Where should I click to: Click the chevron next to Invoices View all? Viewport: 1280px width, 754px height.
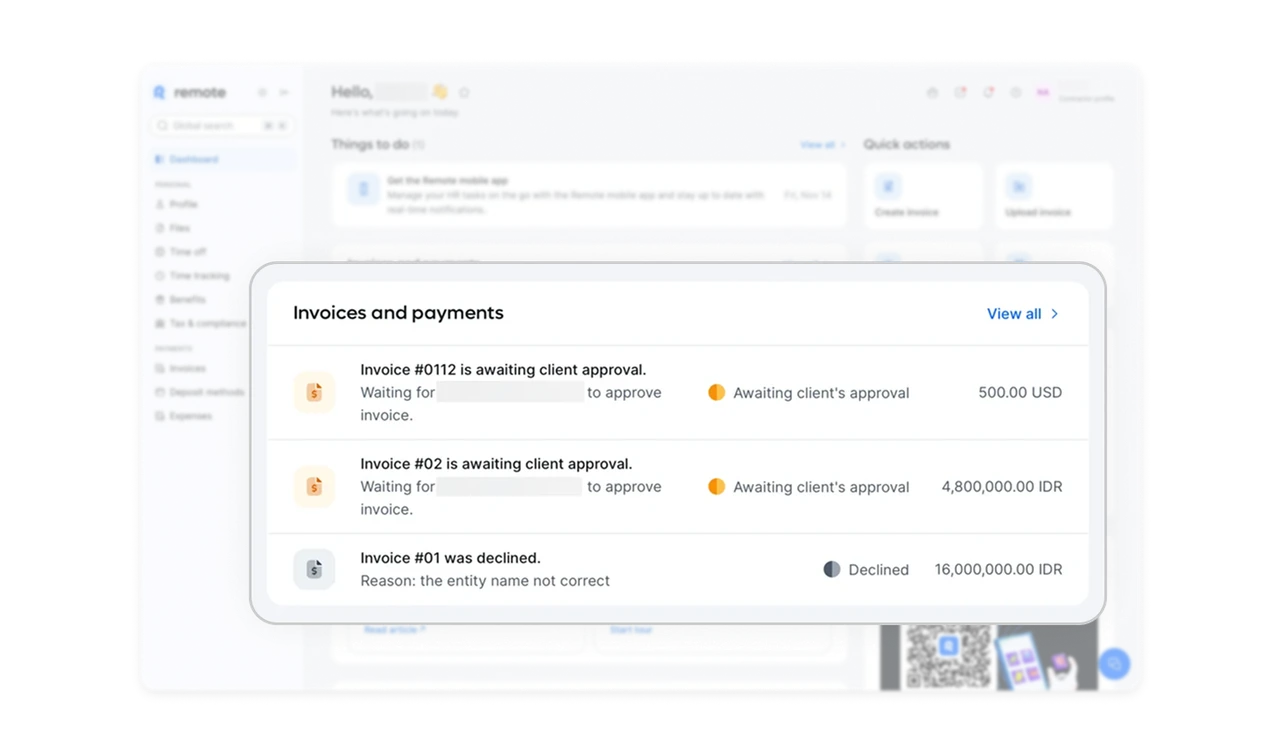point(1055,314)
